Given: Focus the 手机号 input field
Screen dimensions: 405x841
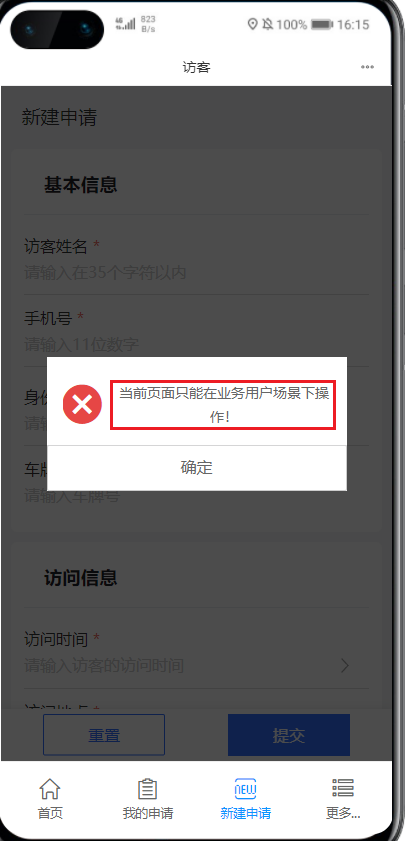Looking at the screenshot, I should coord(196,344).
